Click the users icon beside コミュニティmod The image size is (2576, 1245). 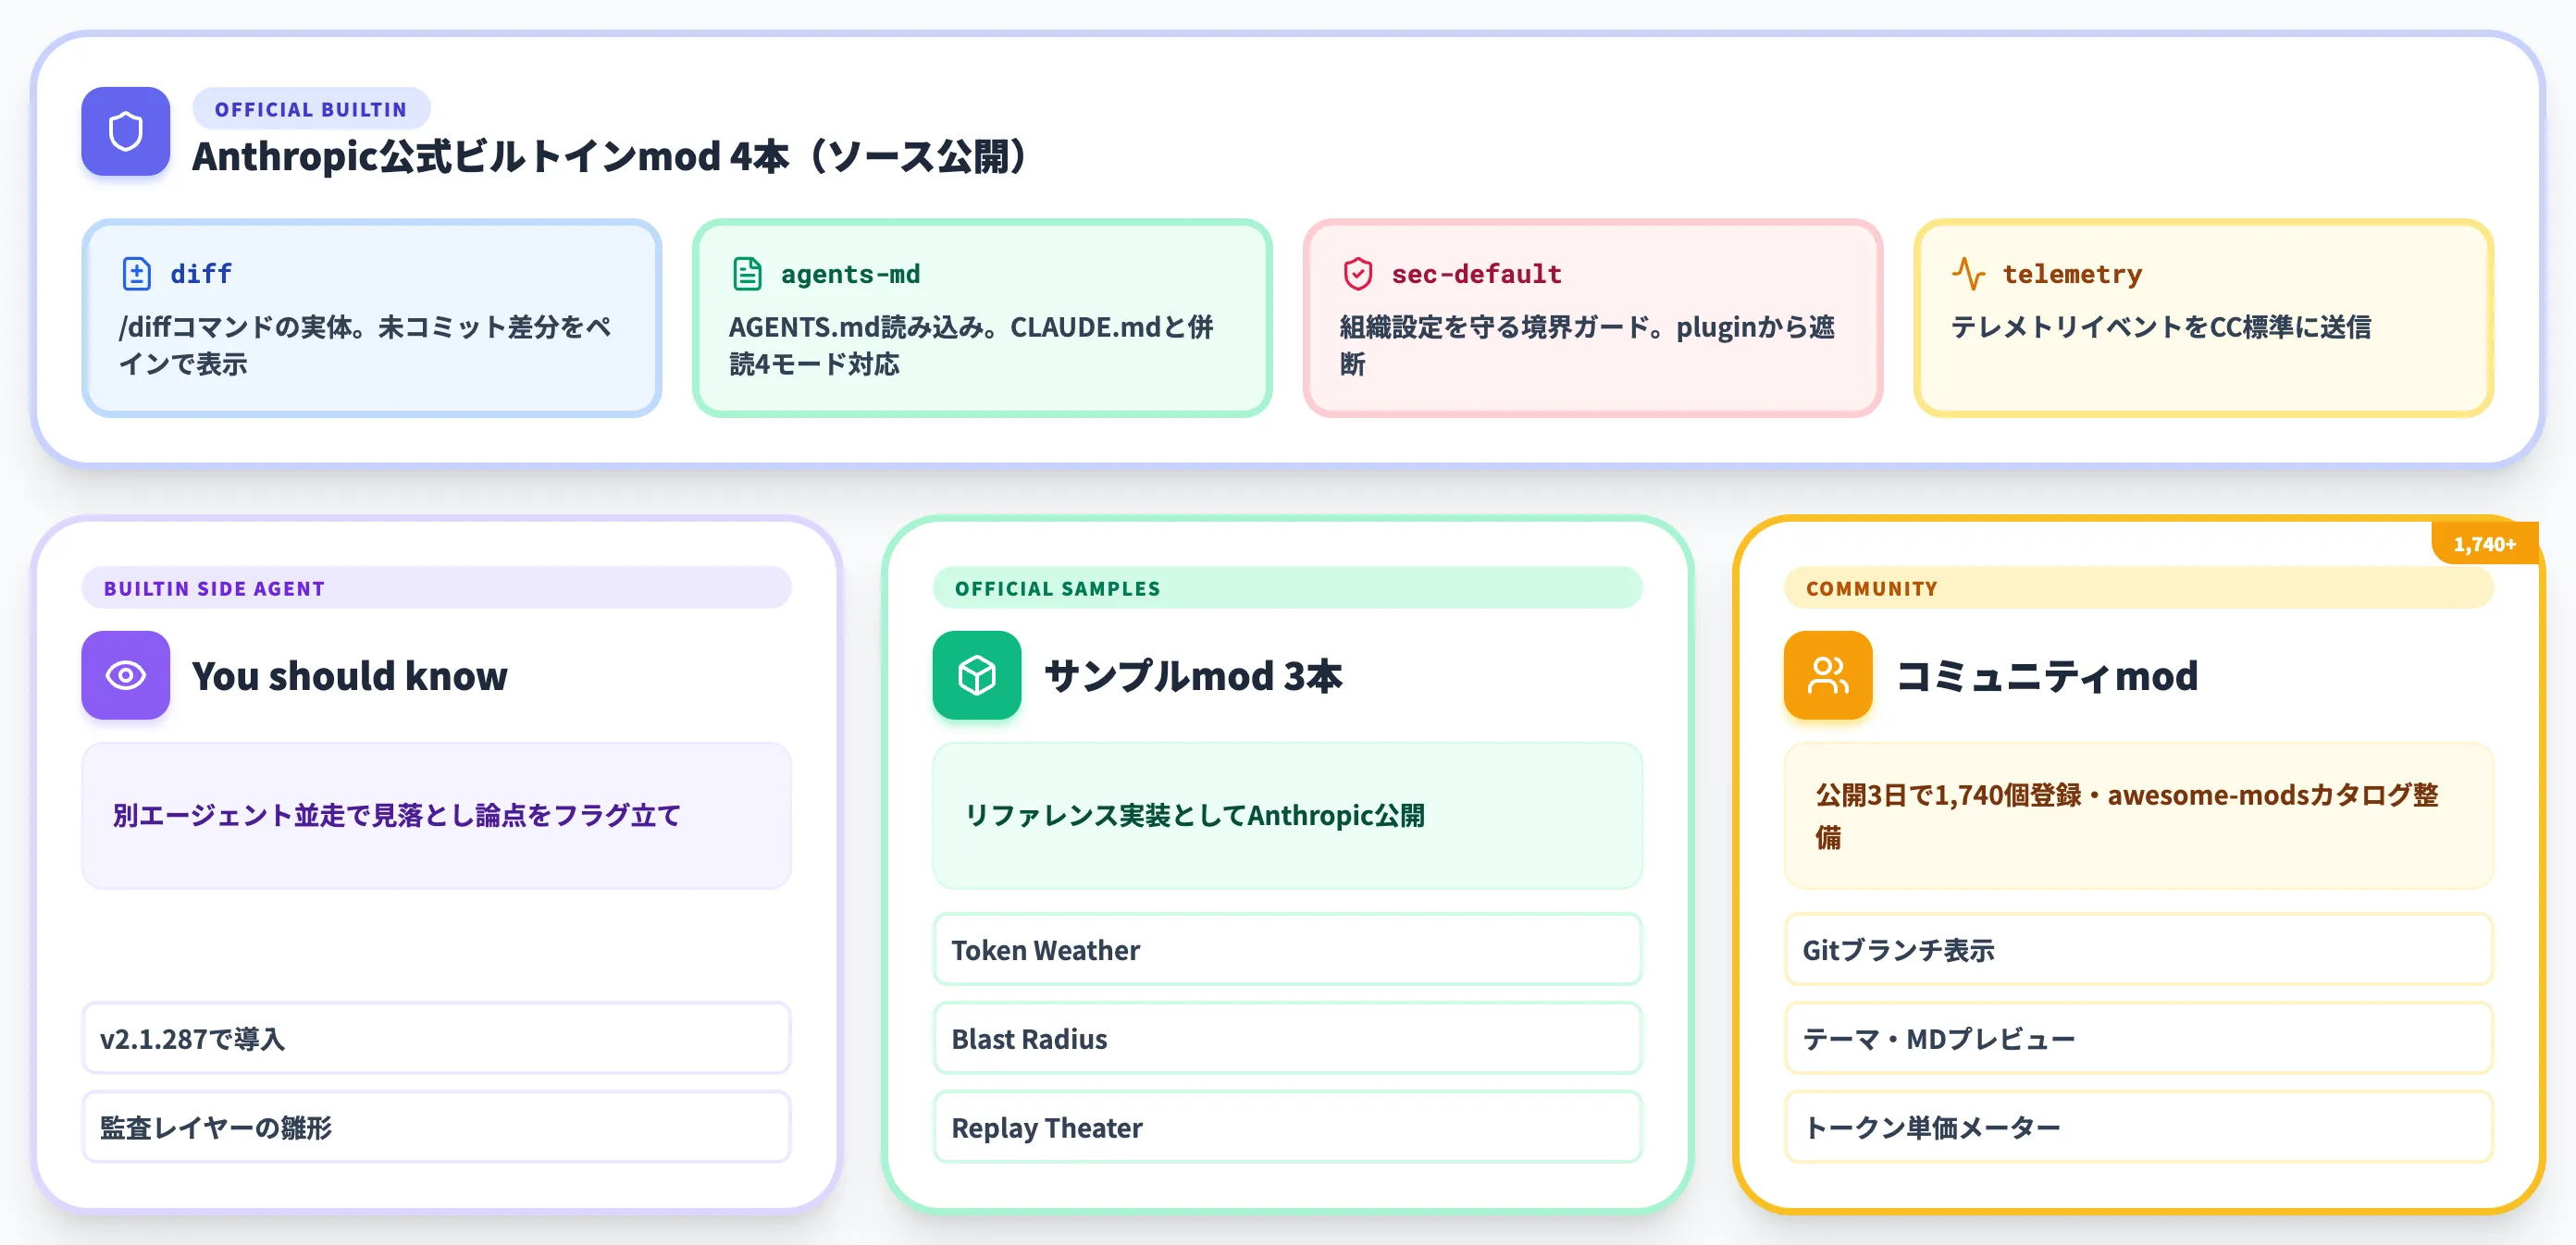click(1827, 675)
